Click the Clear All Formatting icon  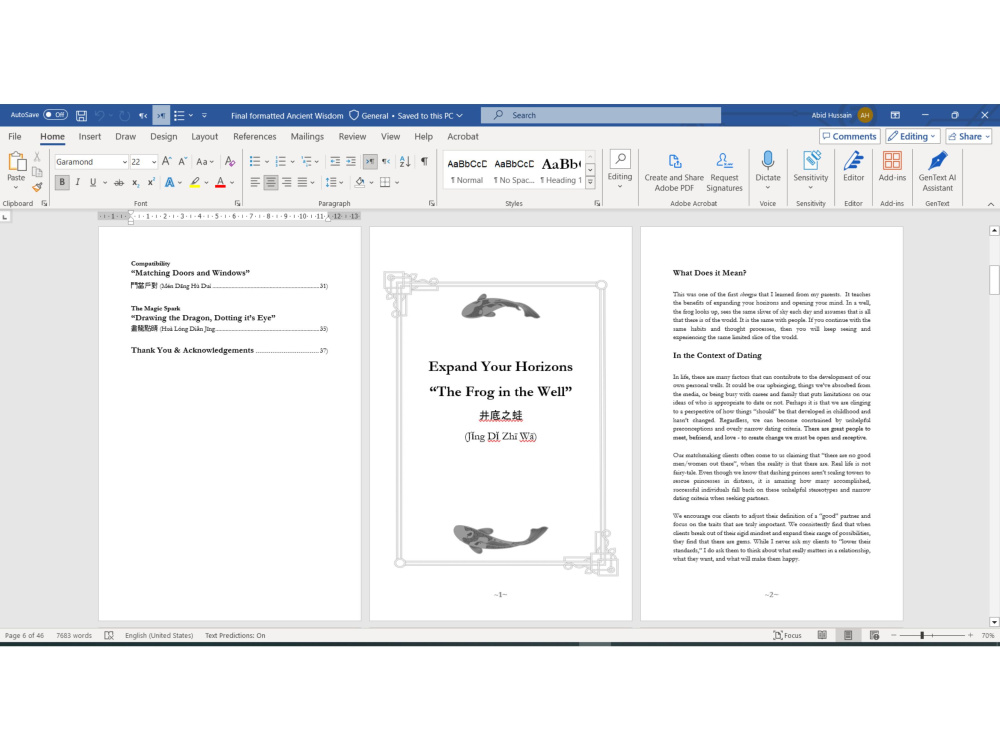230,161
